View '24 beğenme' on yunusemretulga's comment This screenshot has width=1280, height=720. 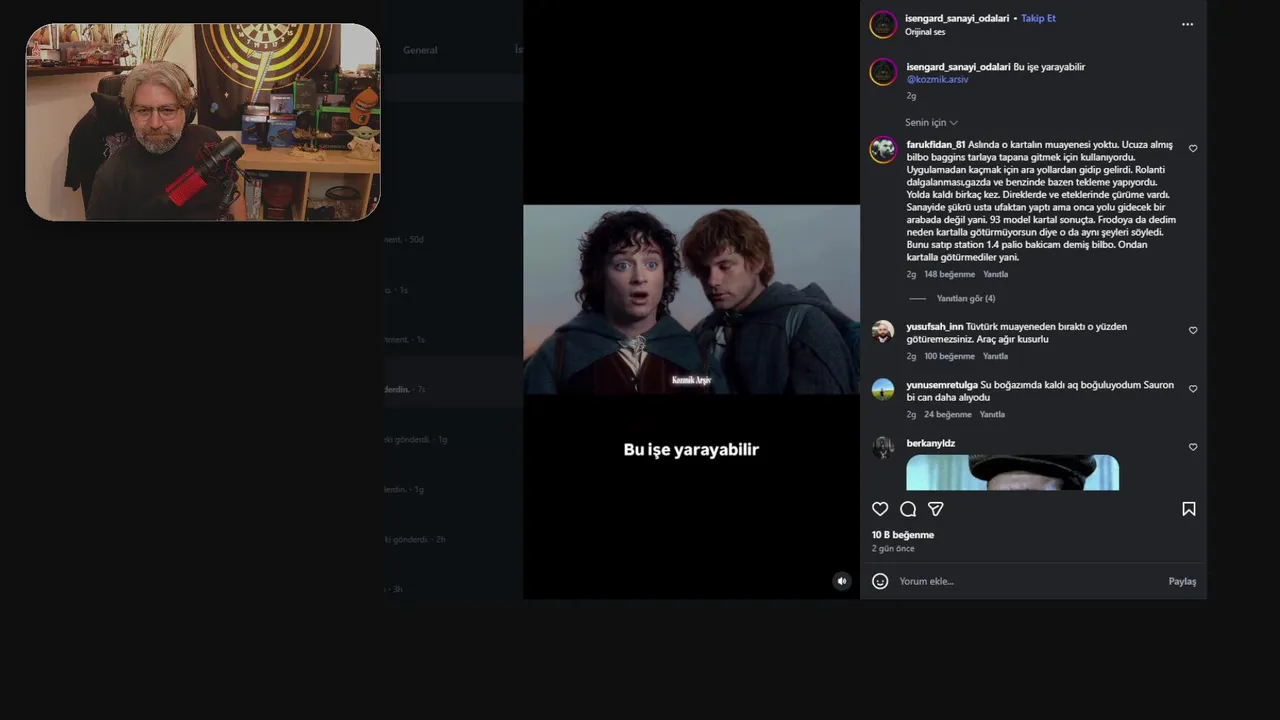(948, 414)
